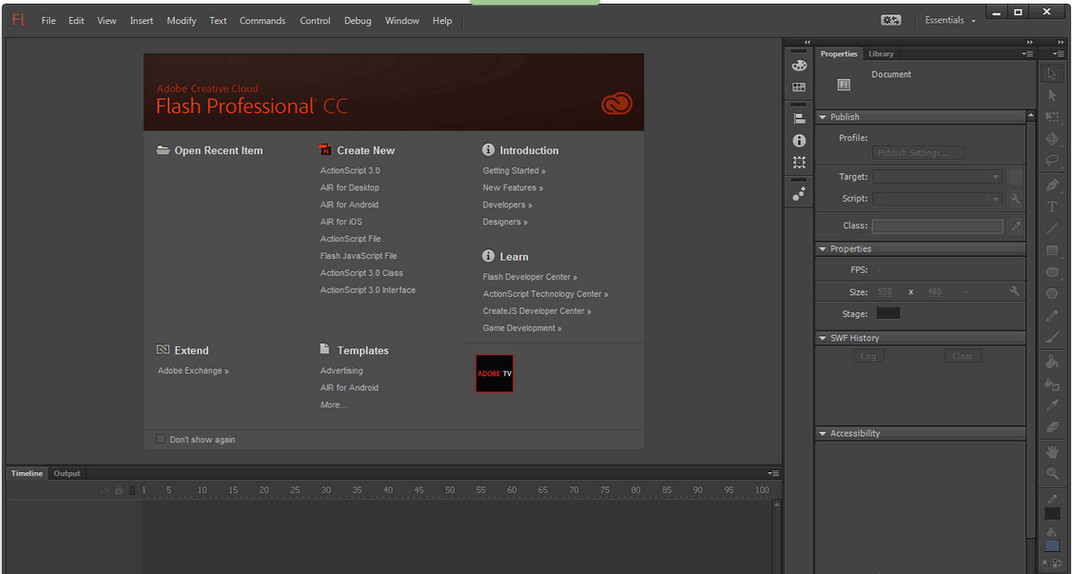Click the Publish Settings button
The image size is (1072, 574).
coord(918,153)
